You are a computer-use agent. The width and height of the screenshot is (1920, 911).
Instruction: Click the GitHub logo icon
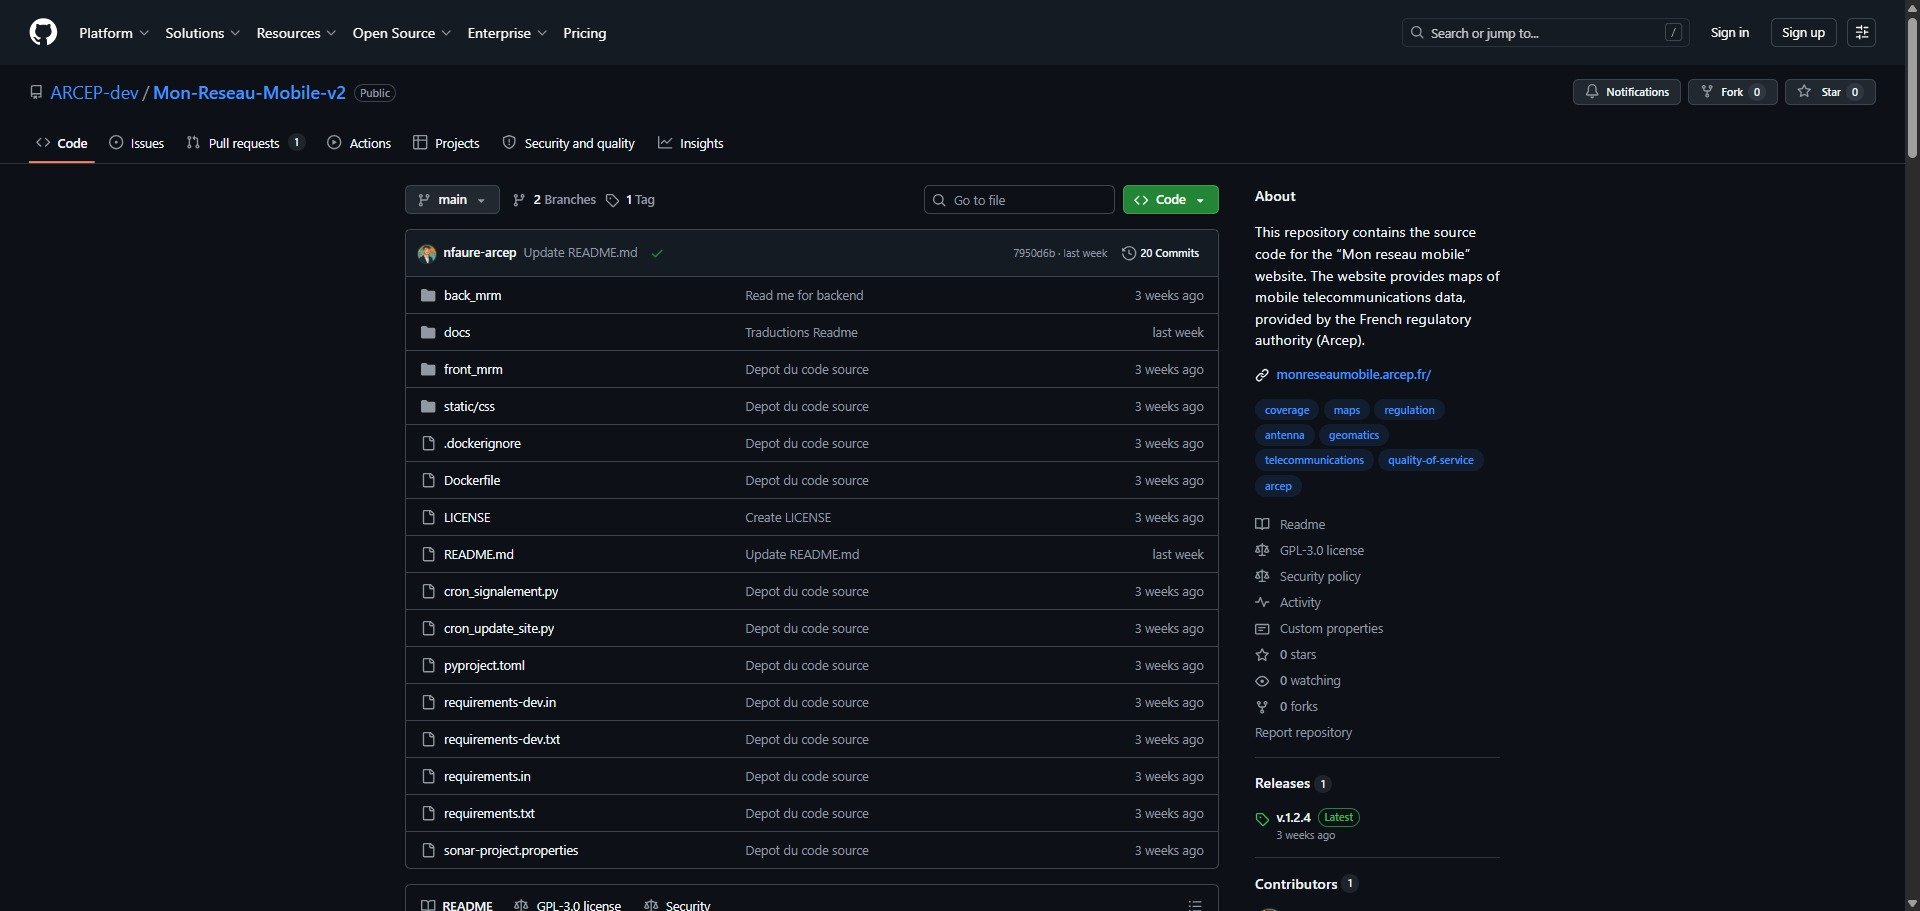[x=43, y=33]
